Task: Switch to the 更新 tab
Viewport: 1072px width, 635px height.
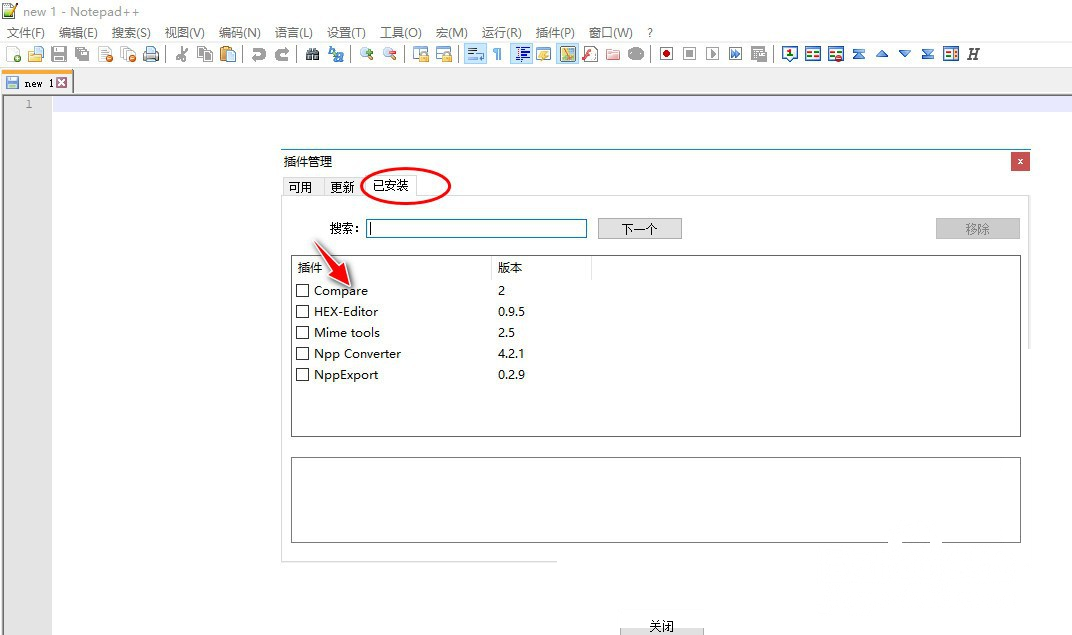Action: (342, 187)
